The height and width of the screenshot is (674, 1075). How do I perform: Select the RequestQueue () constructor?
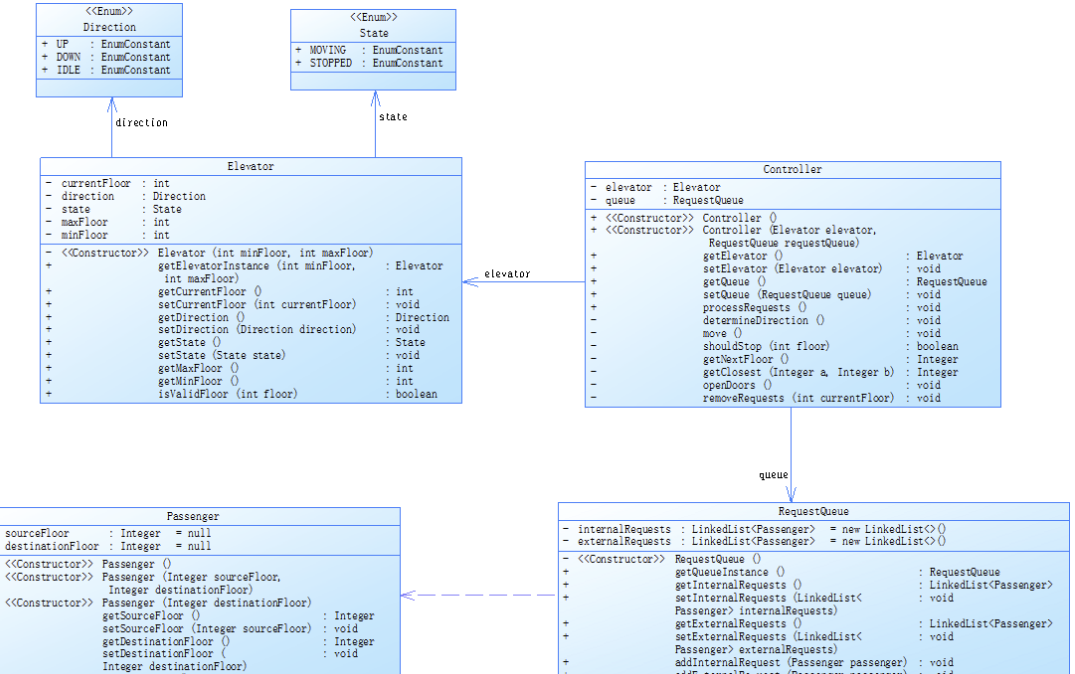coord(662,559)
